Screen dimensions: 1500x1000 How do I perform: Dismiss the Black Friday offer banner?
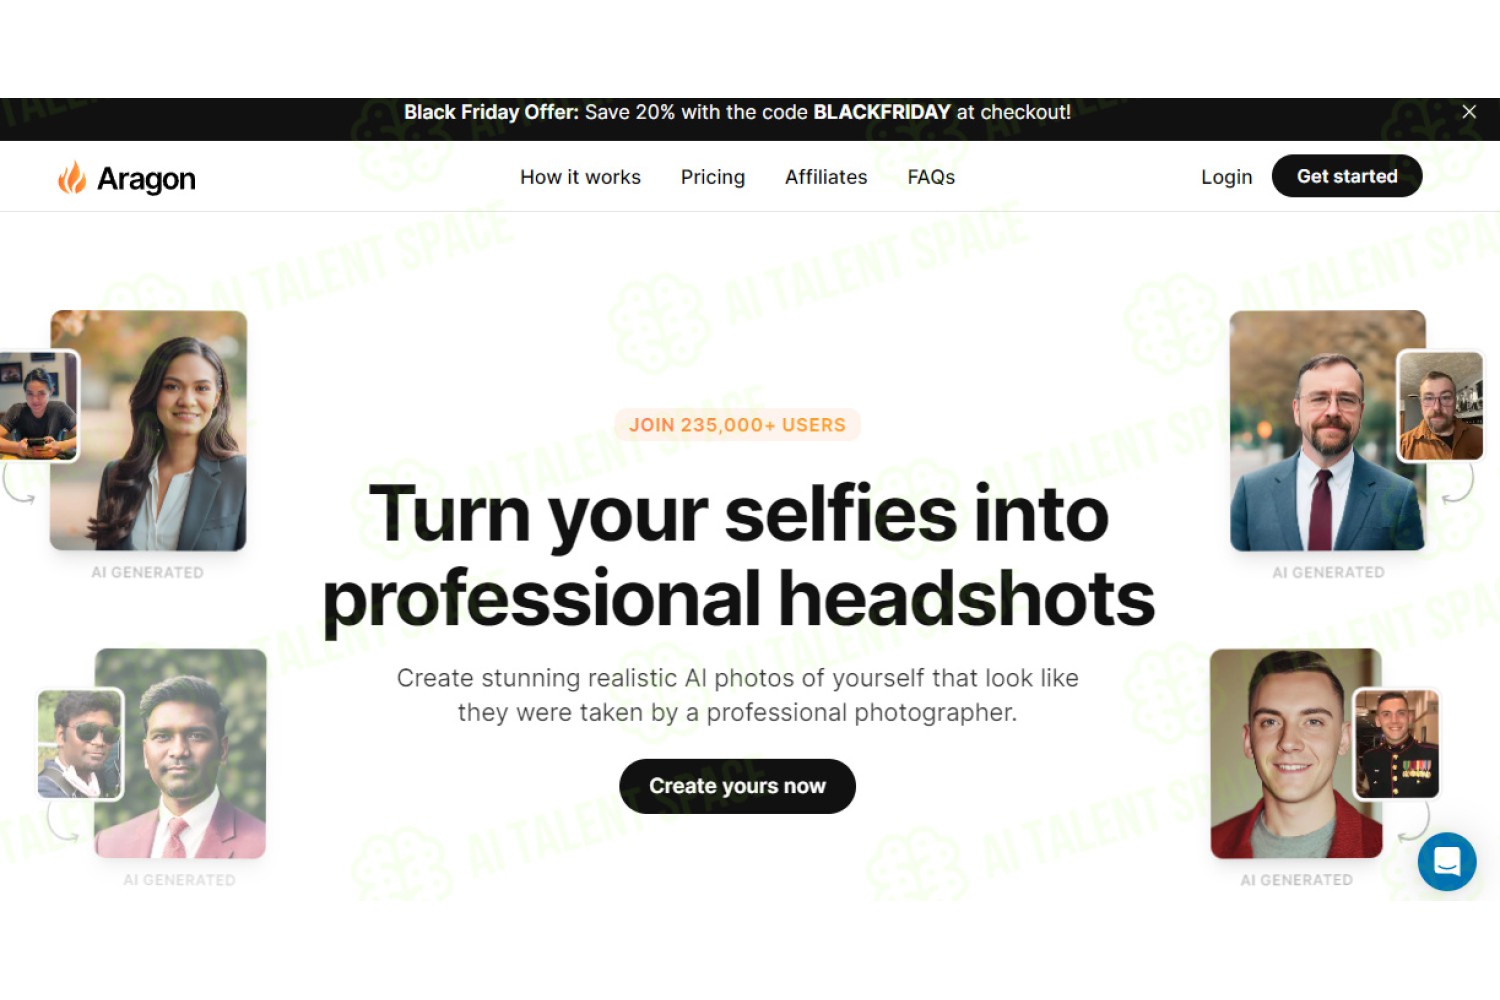pos(1469,112)
